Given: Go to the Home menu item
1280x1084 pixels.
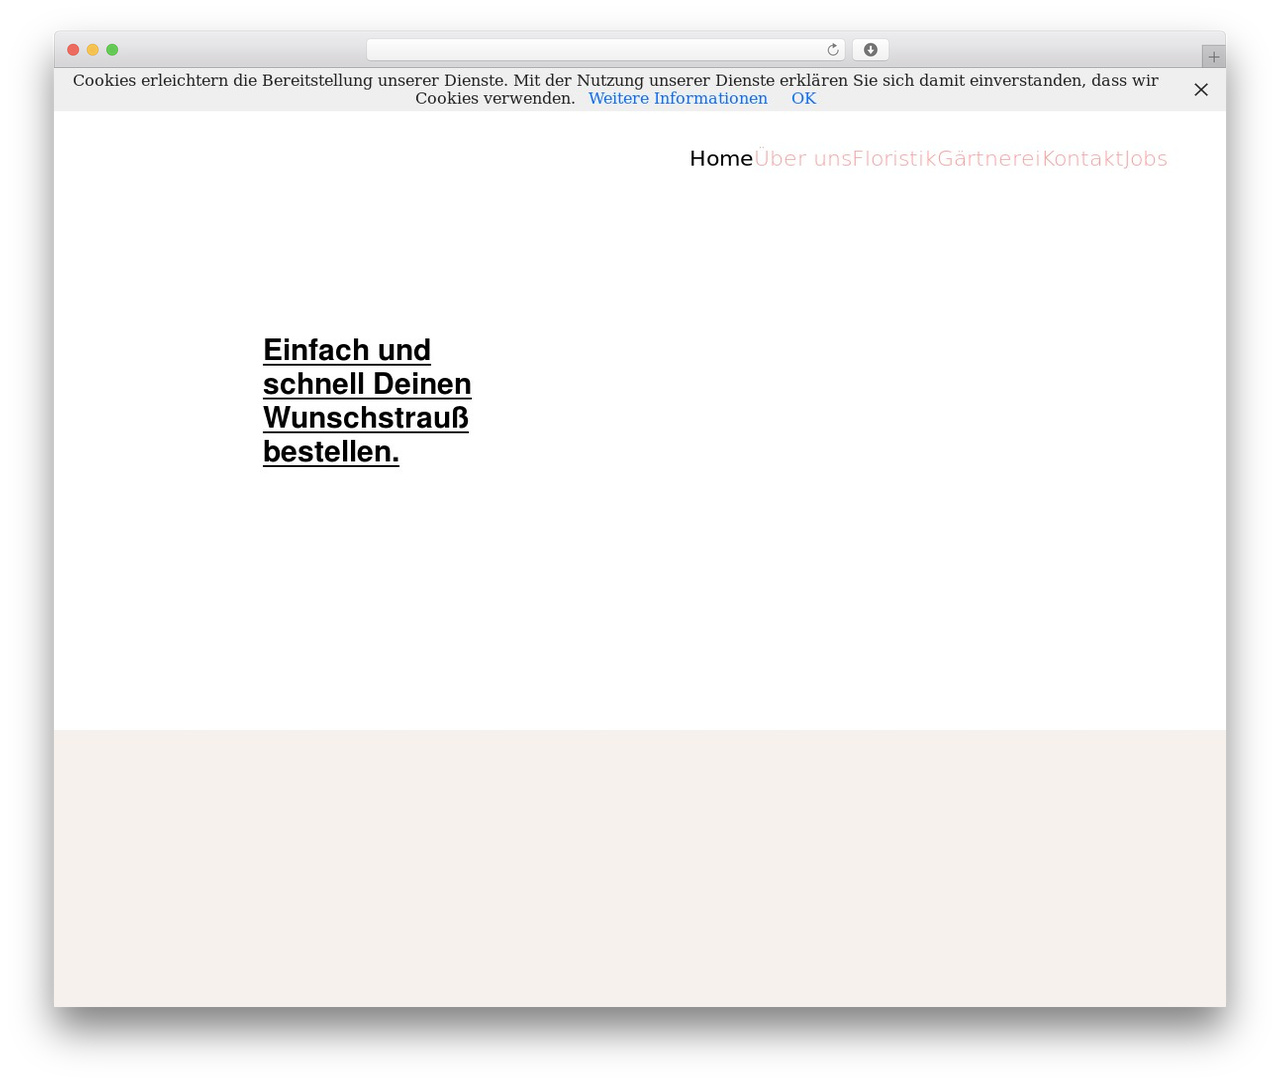Looking at the screenshot, I should point(721,159).
